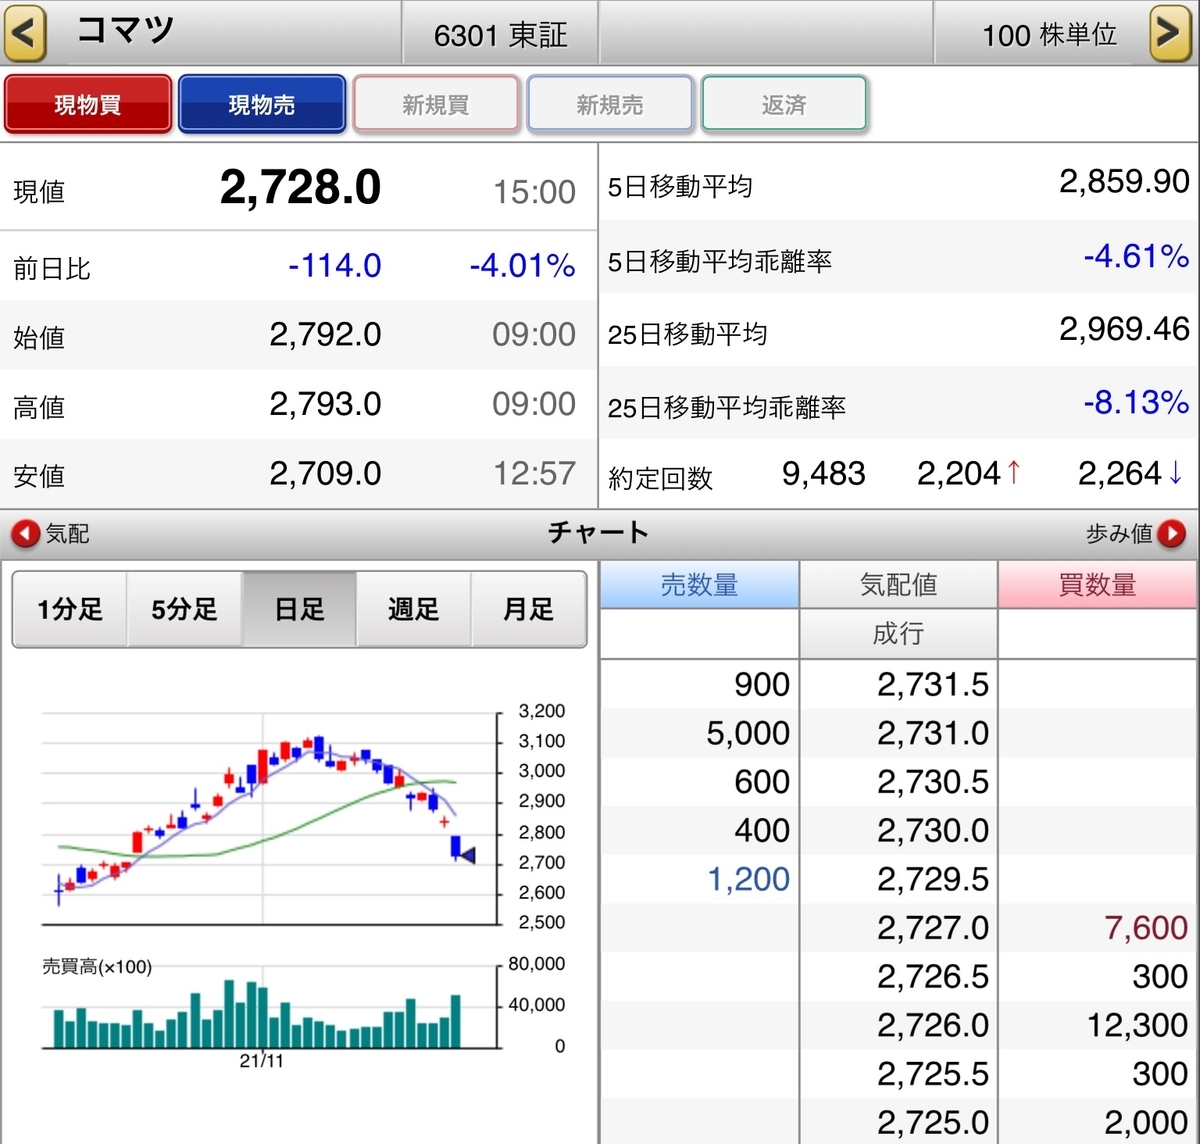Tap the 6301 東証 code label
The image size is (1200, 1144).
pyautogui.click(x=500, y=35)
